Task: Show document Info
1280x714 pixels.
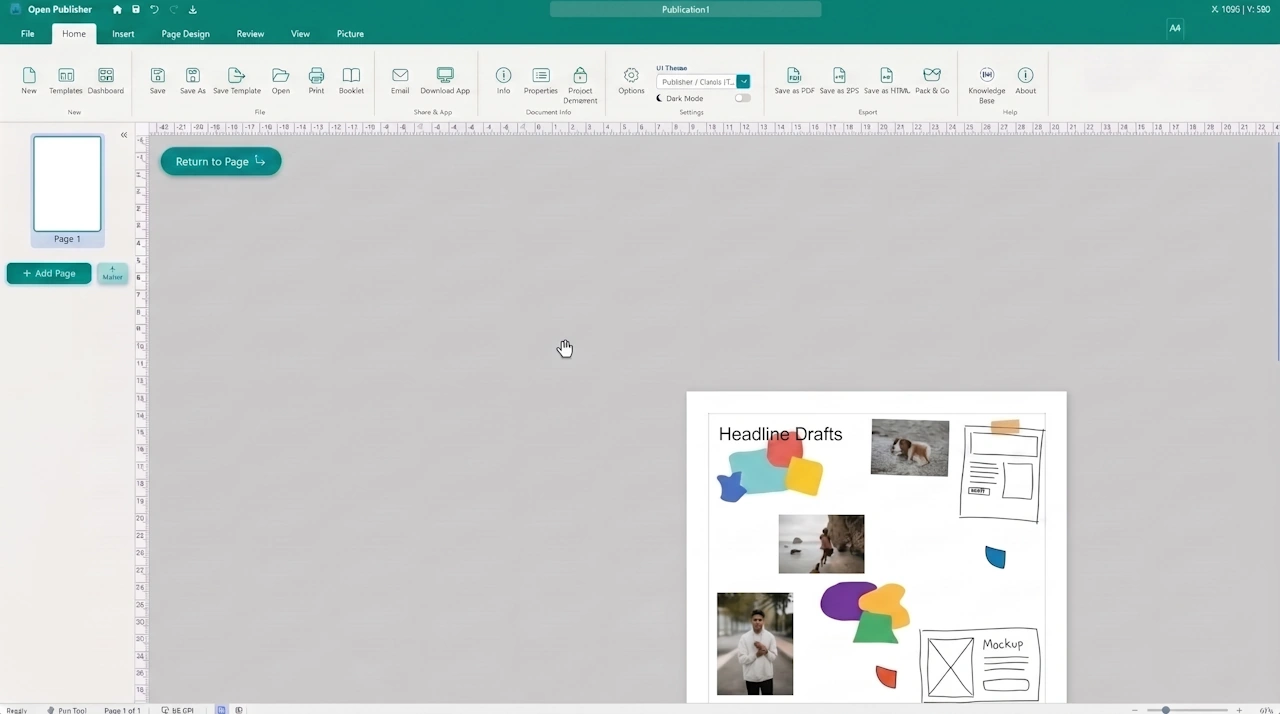Action: 504,81
